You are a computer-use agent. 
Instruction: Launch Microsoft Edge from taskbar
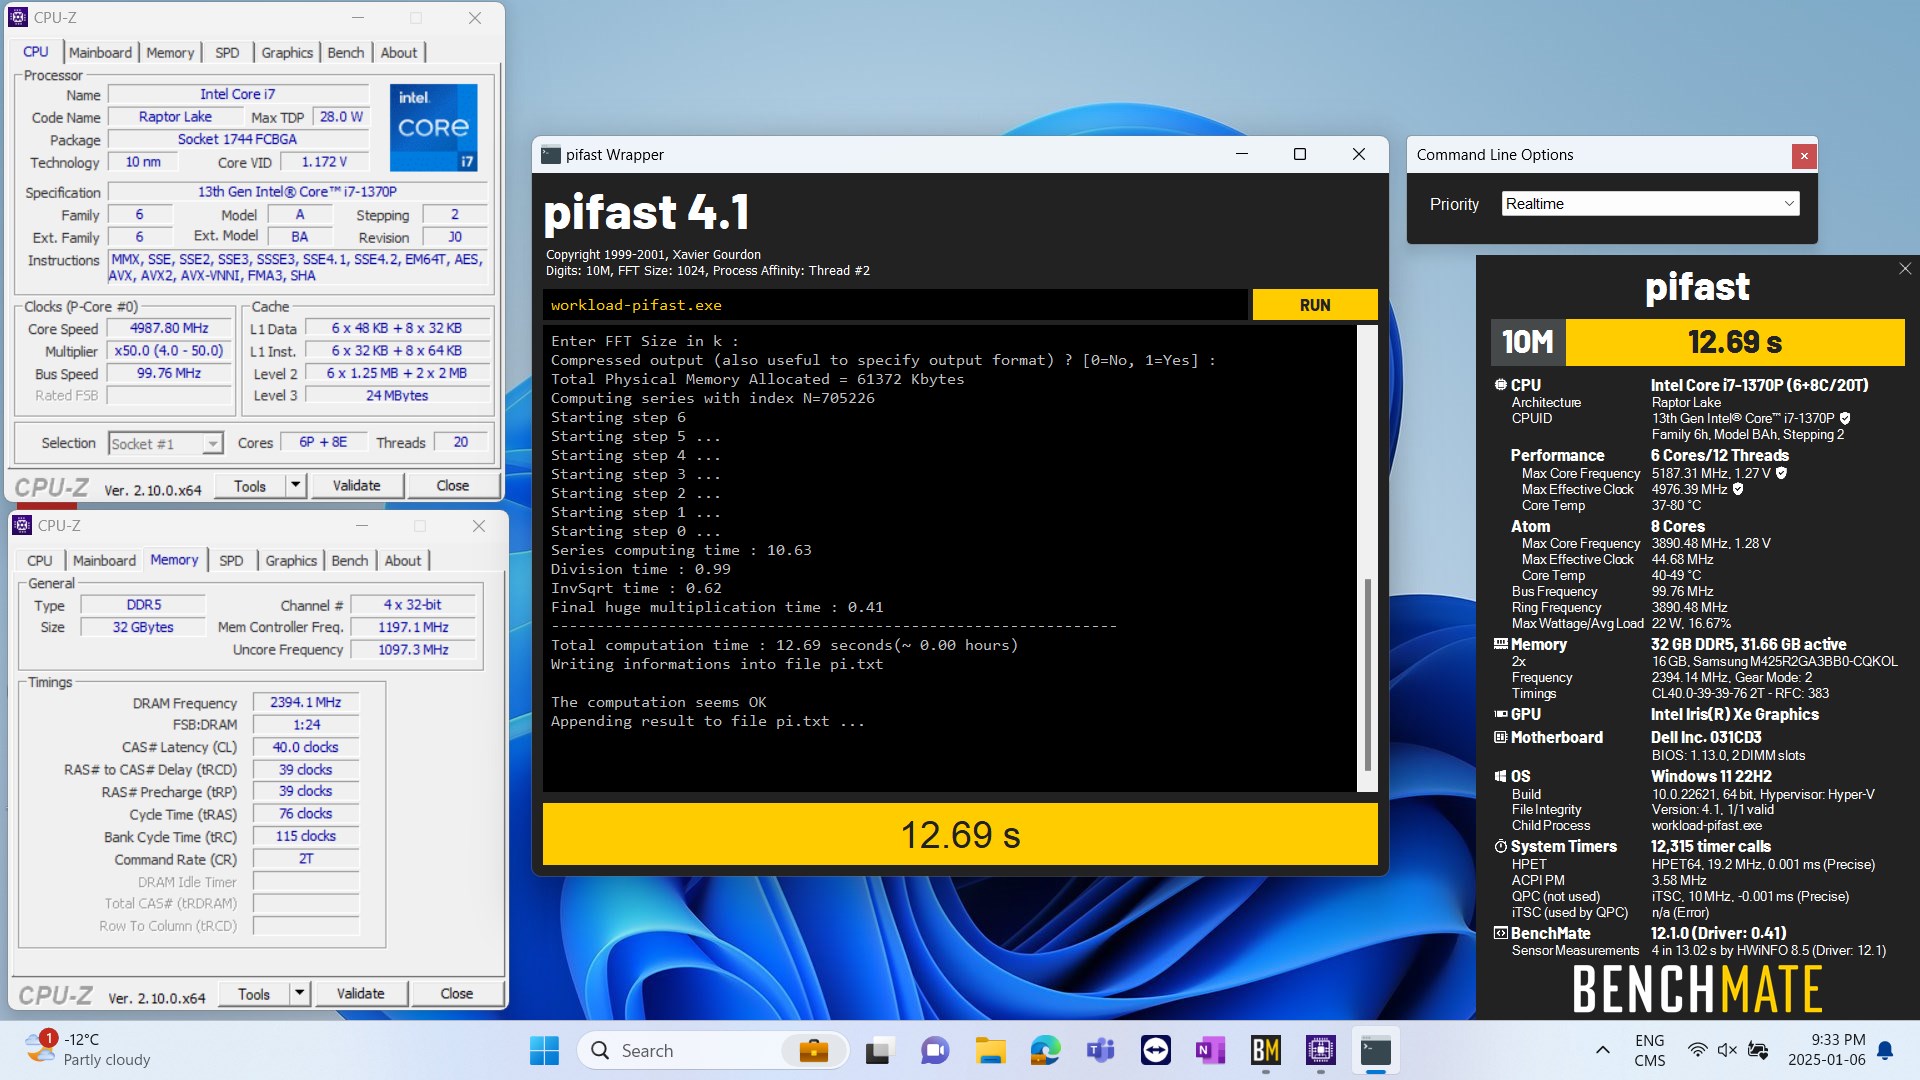1045,1050
